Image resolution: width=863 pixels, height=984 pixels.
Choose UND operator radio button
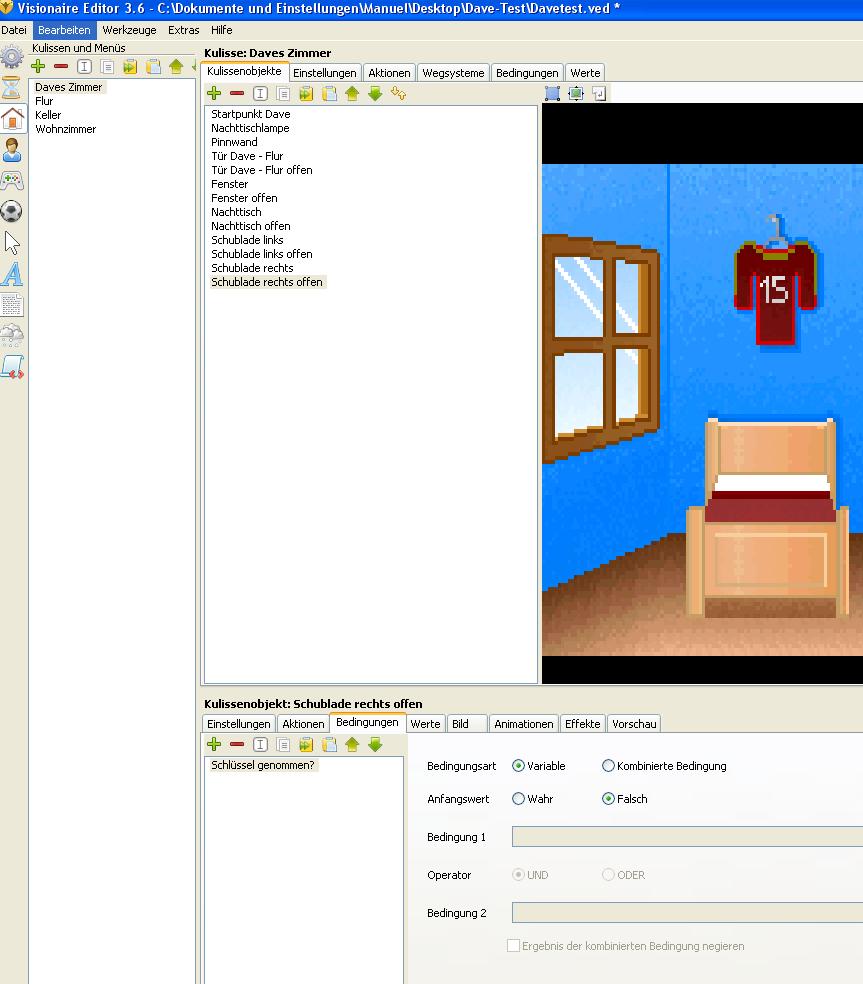tap(518, 875)
